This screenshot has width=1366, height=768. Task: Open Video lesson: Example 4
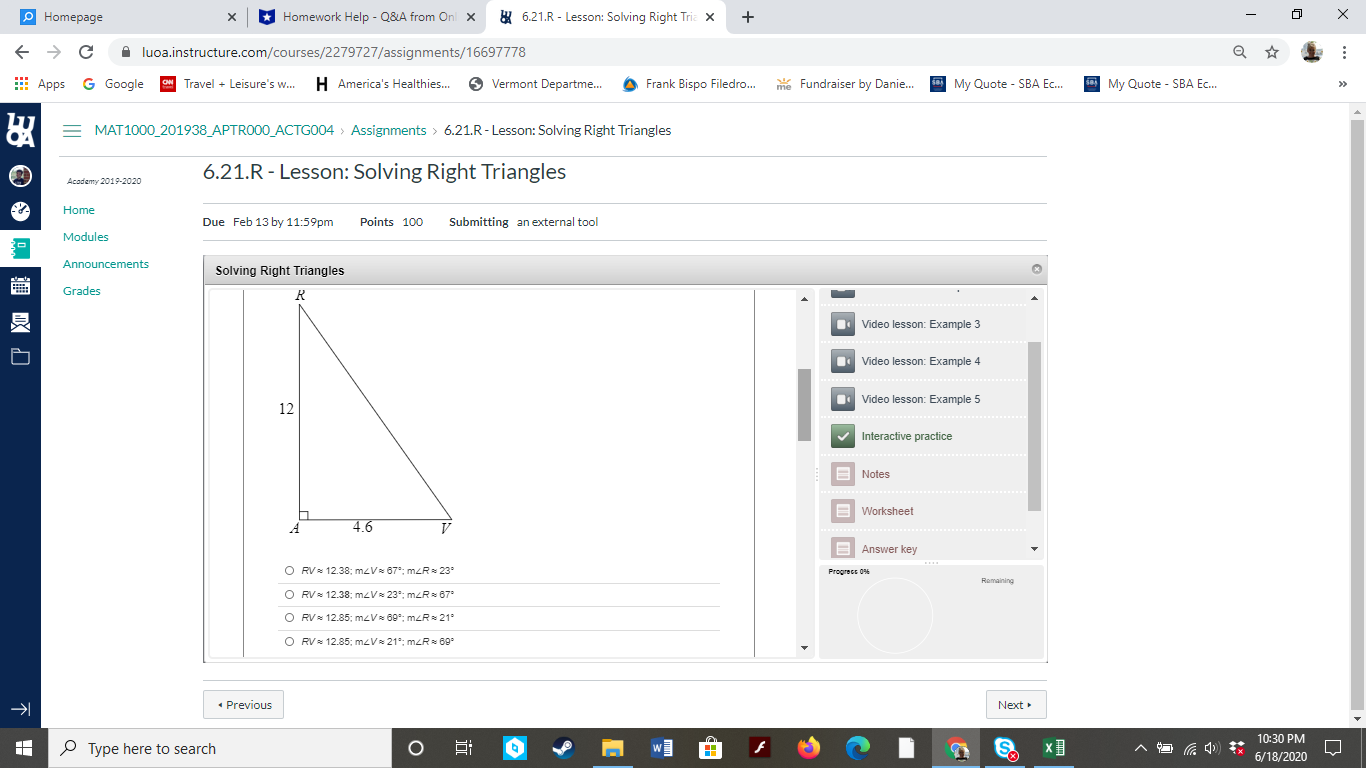click(x=923, y=361)
